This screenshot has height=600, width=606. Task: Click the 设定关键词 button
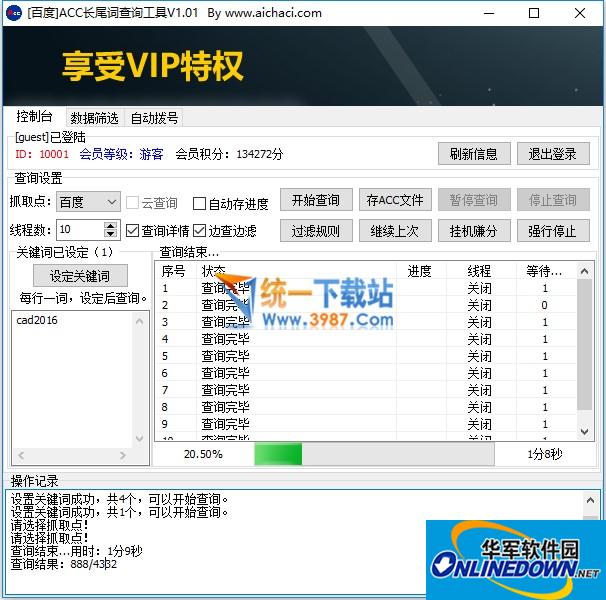80,276
